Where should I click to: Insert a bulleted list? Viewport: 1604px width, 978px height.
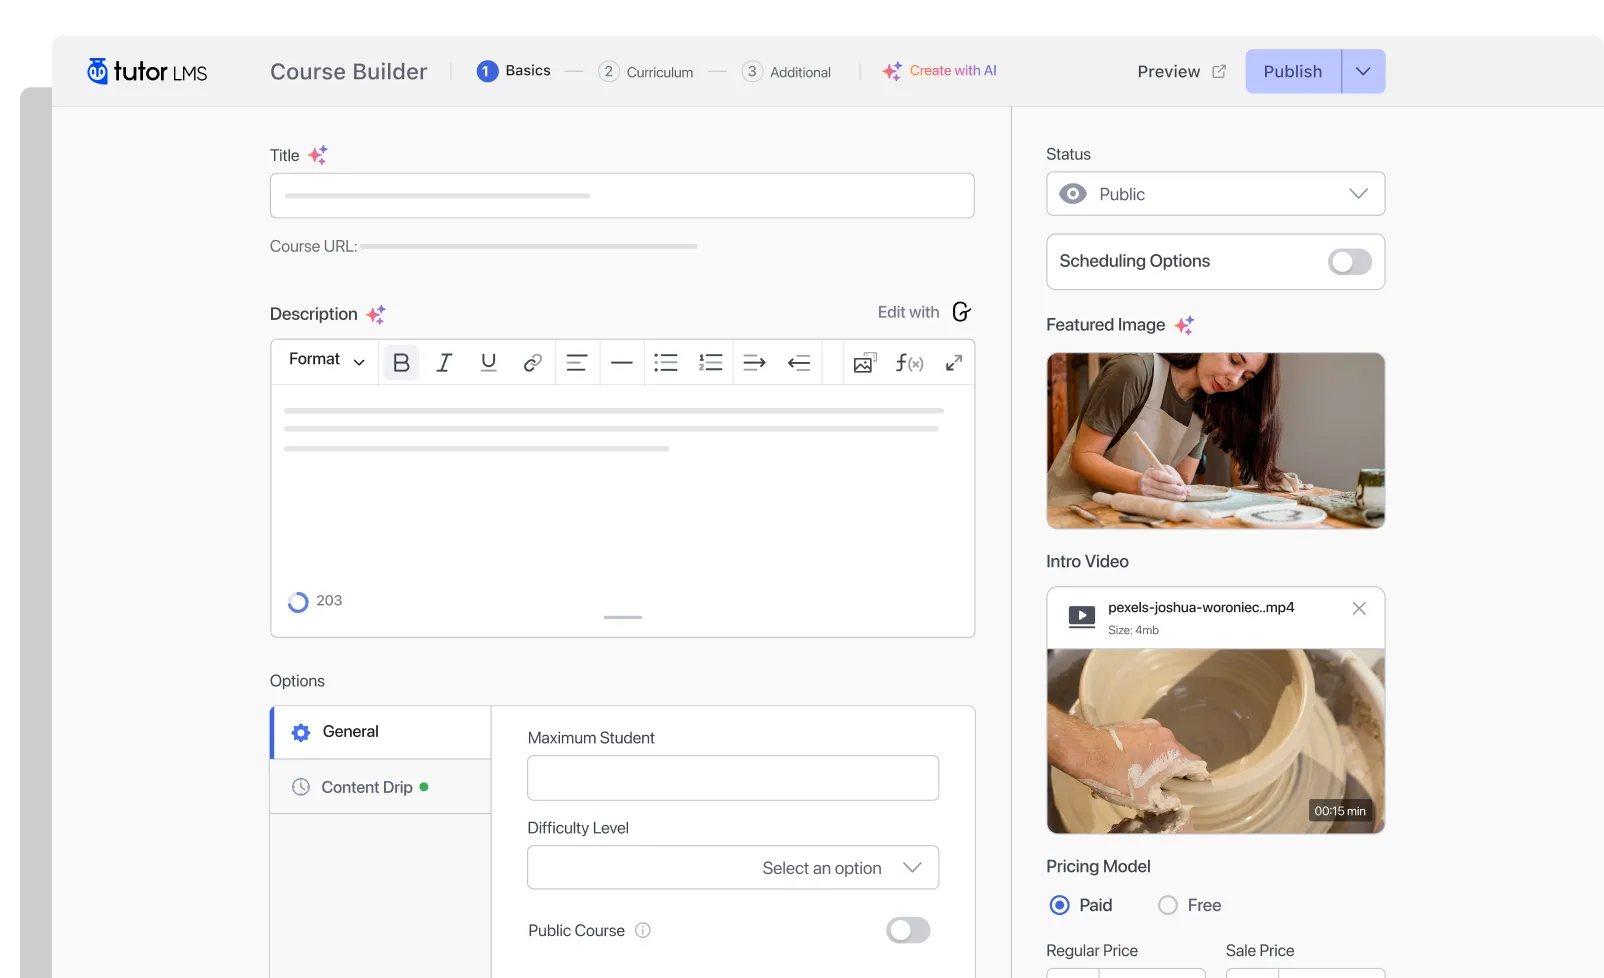pos(666,363)
